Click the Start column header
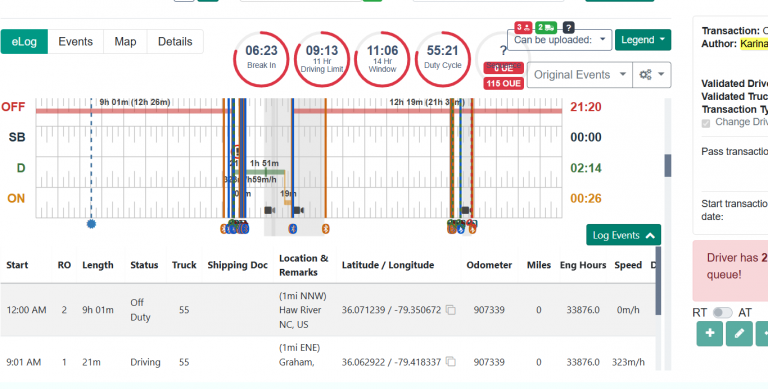This screenshot has width=768, height=389. pos(17,265)
